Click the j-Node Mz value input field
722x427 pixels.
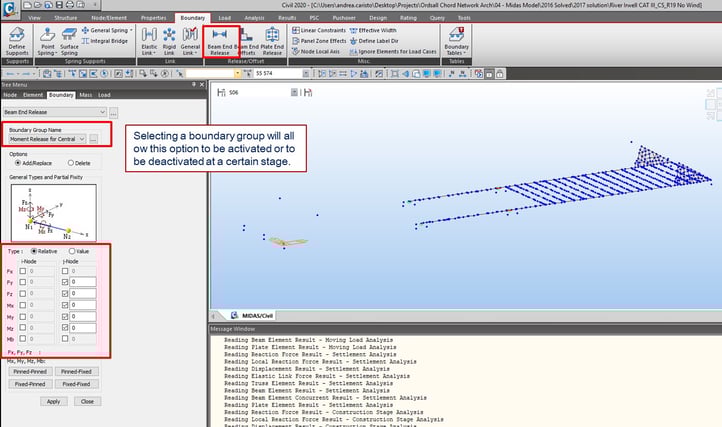pos(83,328)
